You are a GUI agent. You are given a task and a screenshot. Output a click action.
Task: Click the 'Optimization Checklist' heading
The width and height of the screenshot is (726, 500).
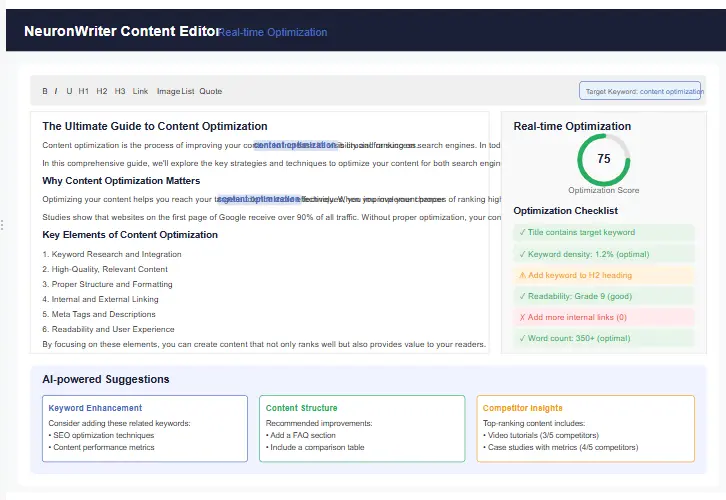pos(565,211)
